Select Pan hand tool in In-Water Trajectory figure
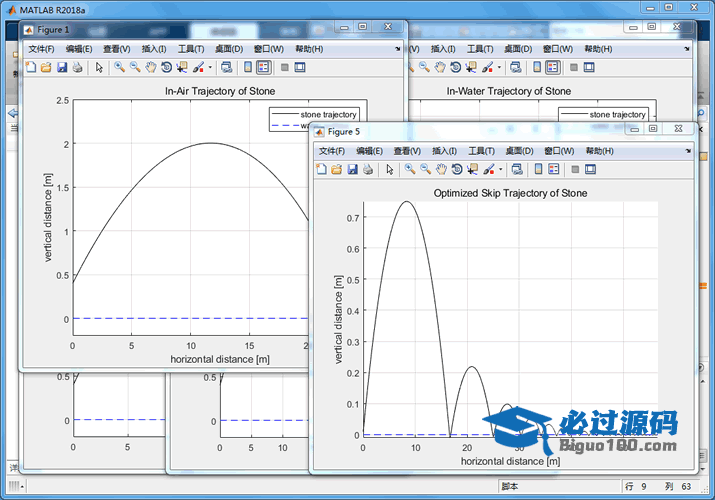Screen dimensions: 715x500 [x=440, y=67]
